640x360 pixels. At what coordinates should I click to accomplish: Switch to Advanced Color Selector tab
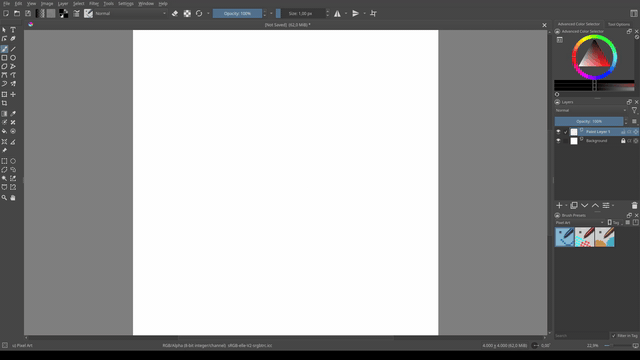pyautogui.click(x=579, y=24)
